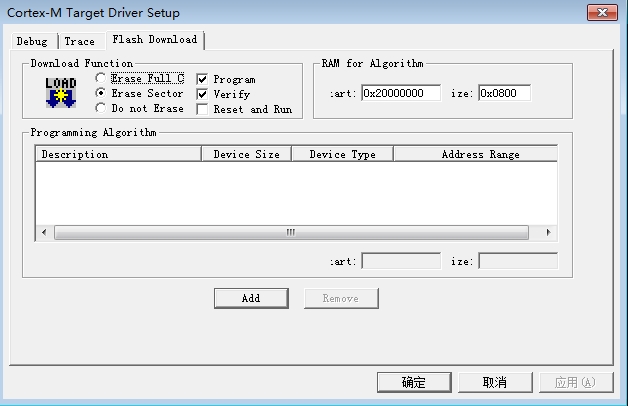Click the RAM start address field 0x20000000
Screen dimensions: 628x406
point(401,93)
